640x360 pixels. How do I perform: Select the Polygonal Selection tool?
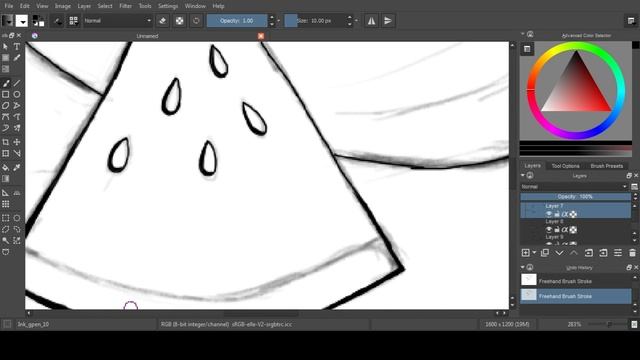(6, 229)
